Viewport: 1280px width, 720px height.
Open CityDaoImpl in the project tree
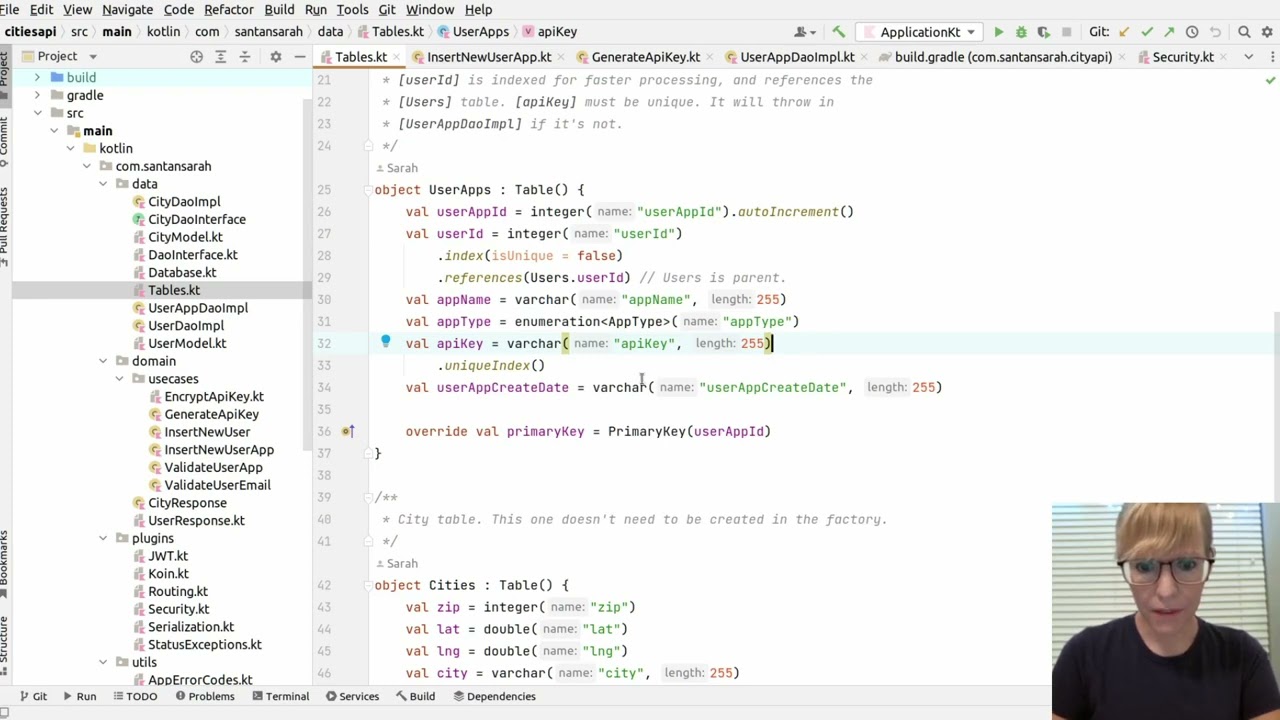pyautogui.click(x=184, y=202)
